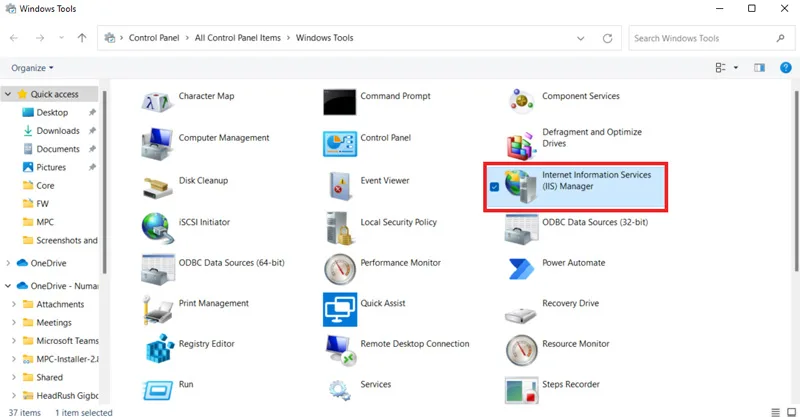Open the Help button
800x417 pixels.
click(x=786, y=67)
